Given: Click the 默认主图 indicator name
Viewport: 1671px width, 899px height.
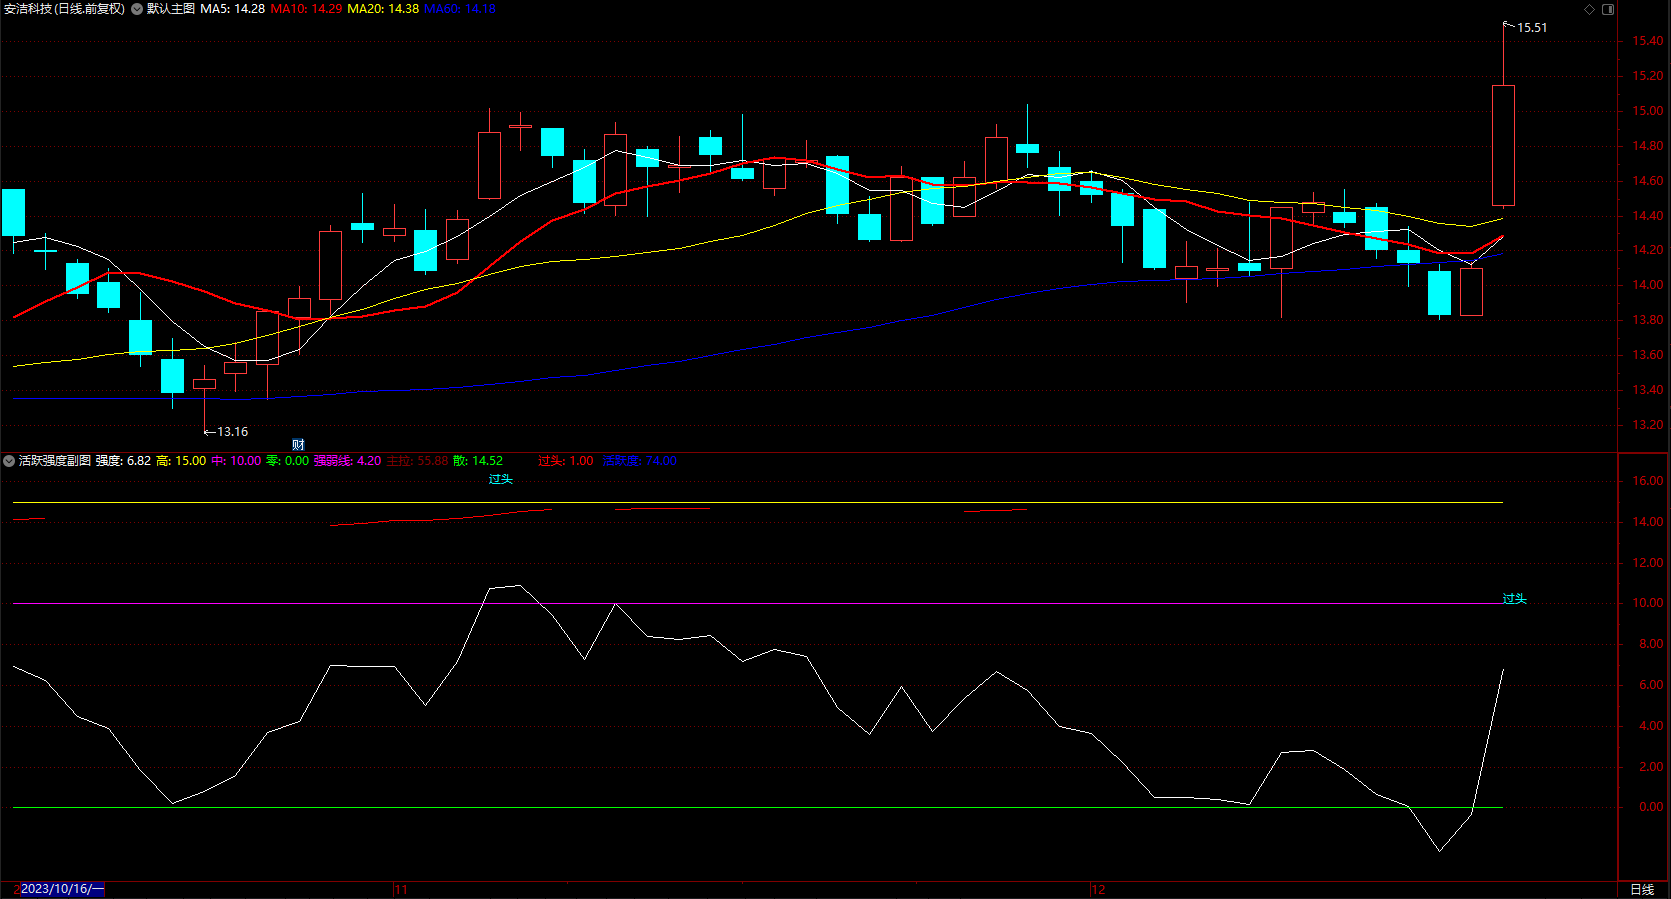Looking at the screenshot, I should [x=171, y=9].
